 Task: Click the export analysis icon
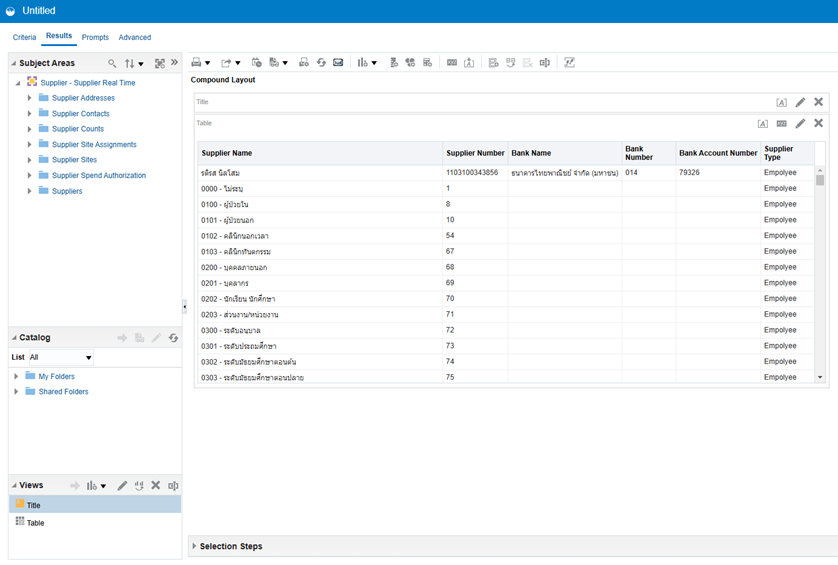point(226,63)
